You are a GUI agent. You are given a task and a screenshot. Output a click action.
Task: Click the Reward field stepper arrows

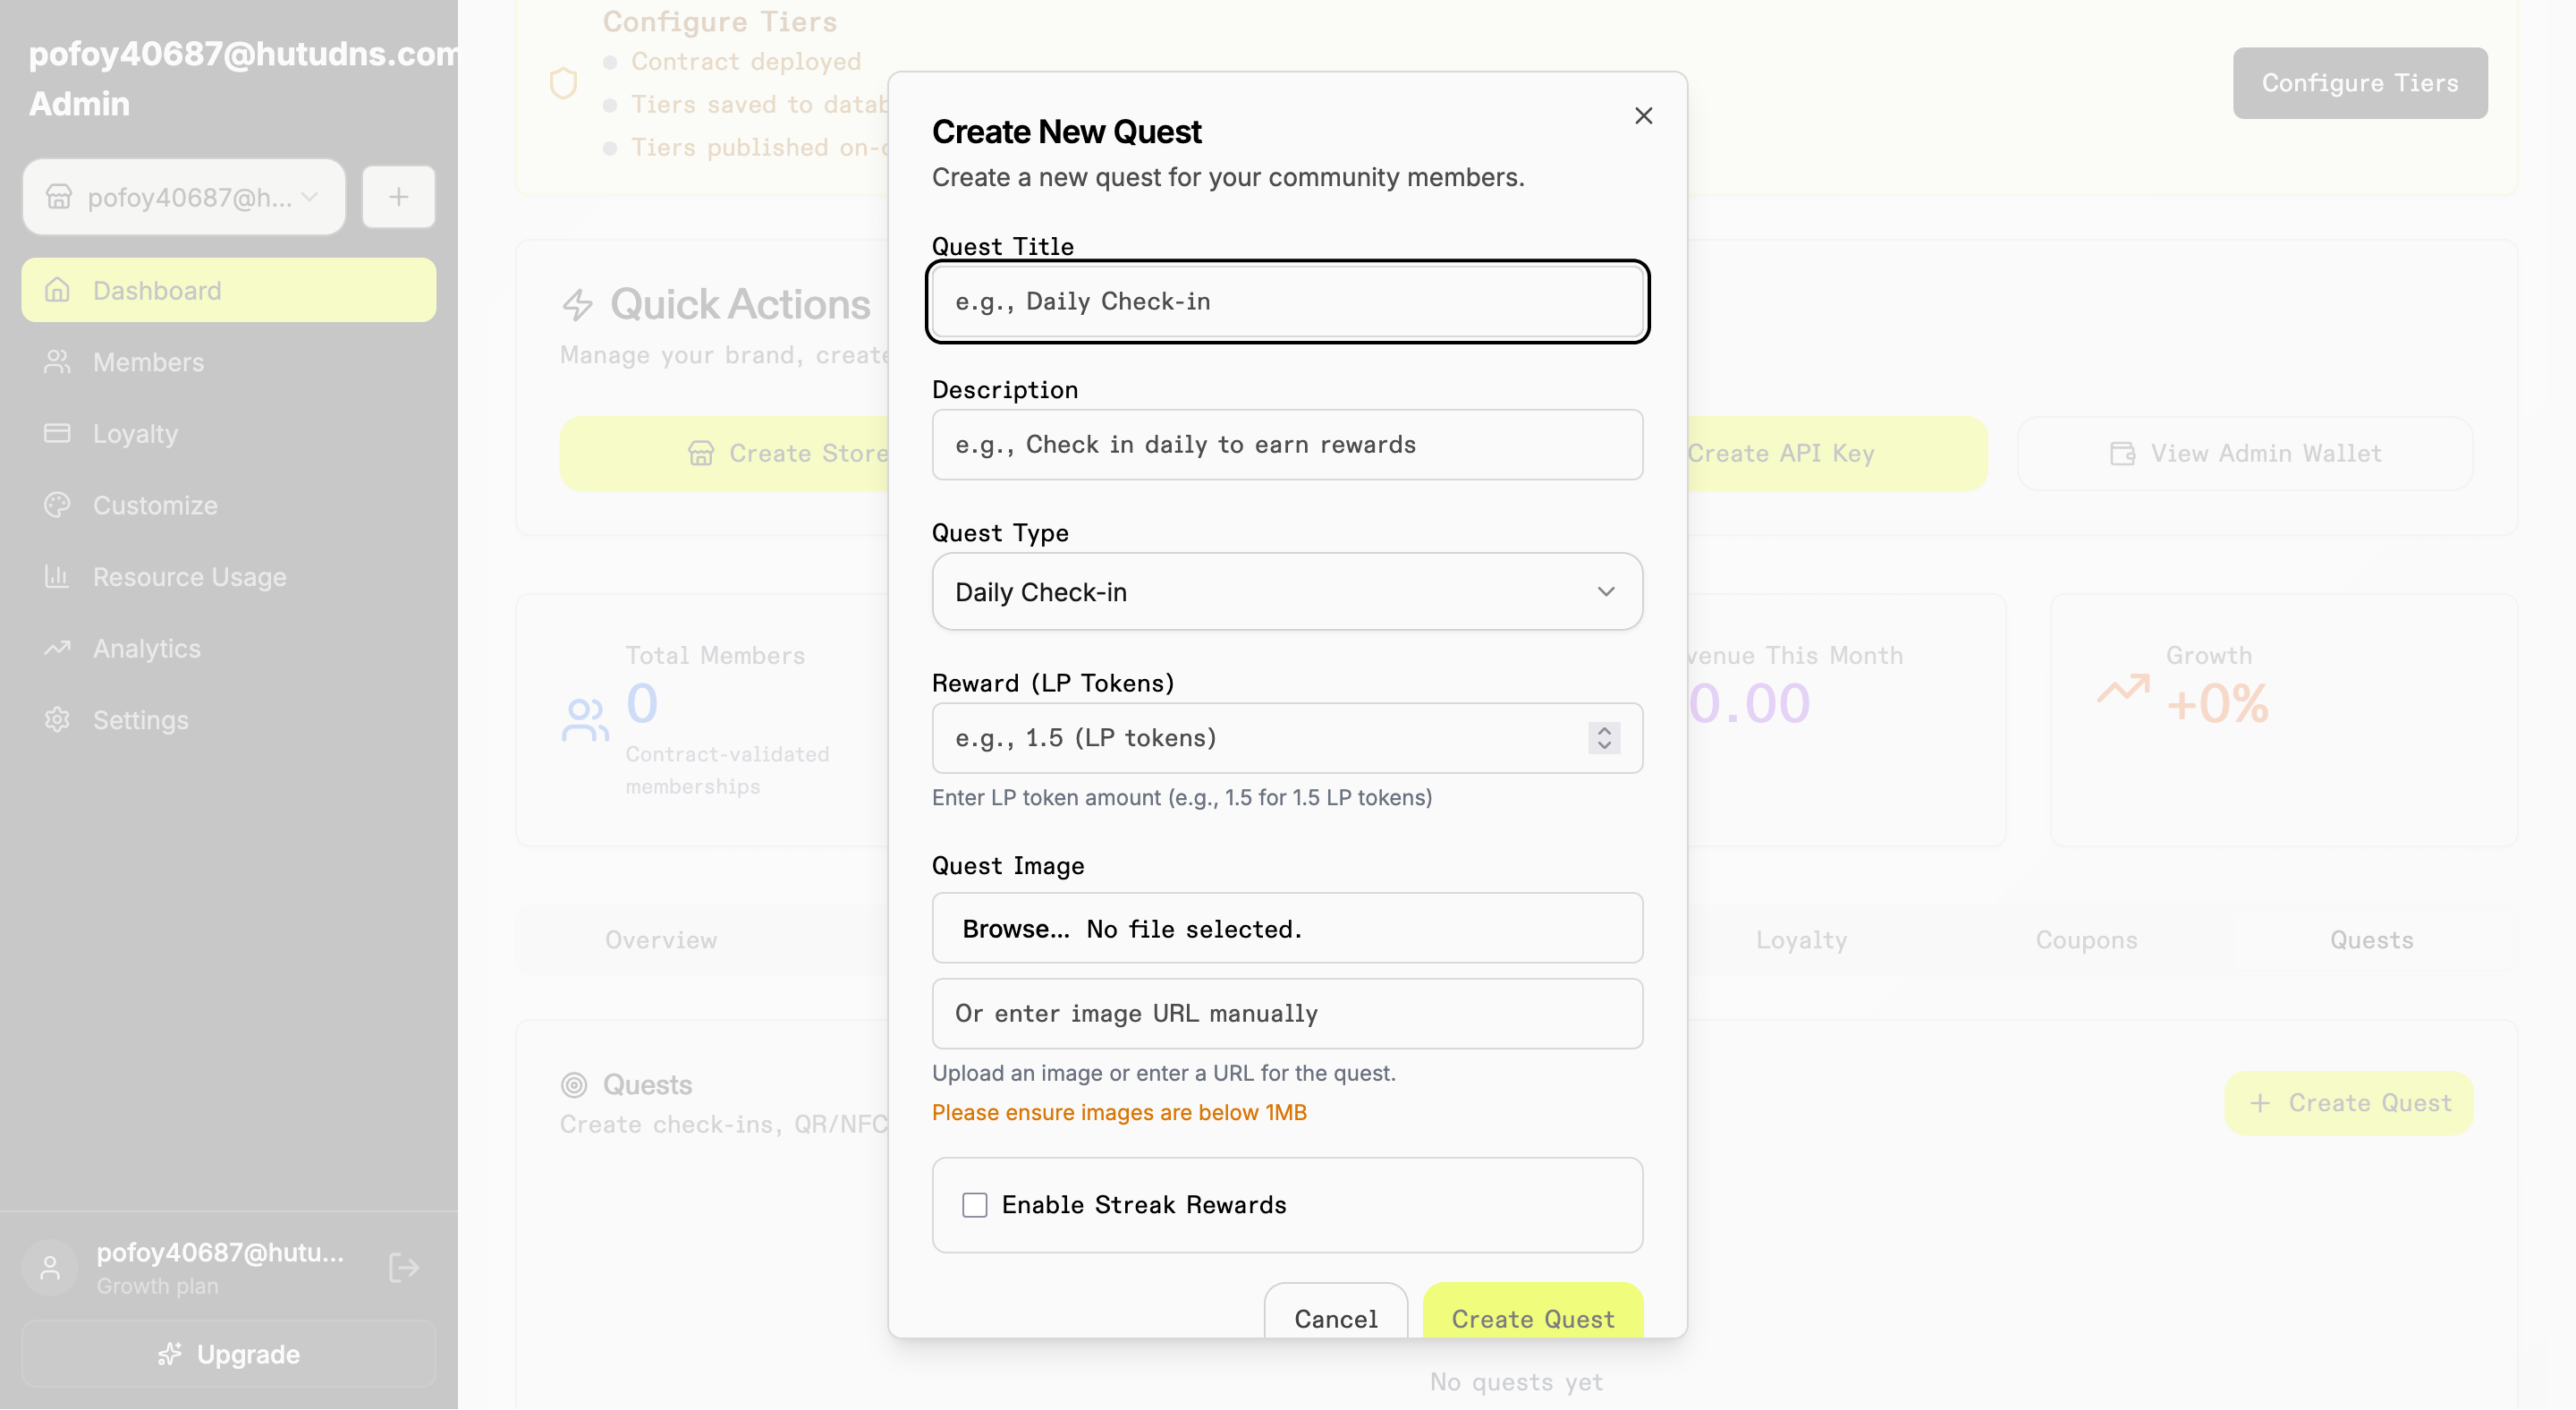point(1604,738)
